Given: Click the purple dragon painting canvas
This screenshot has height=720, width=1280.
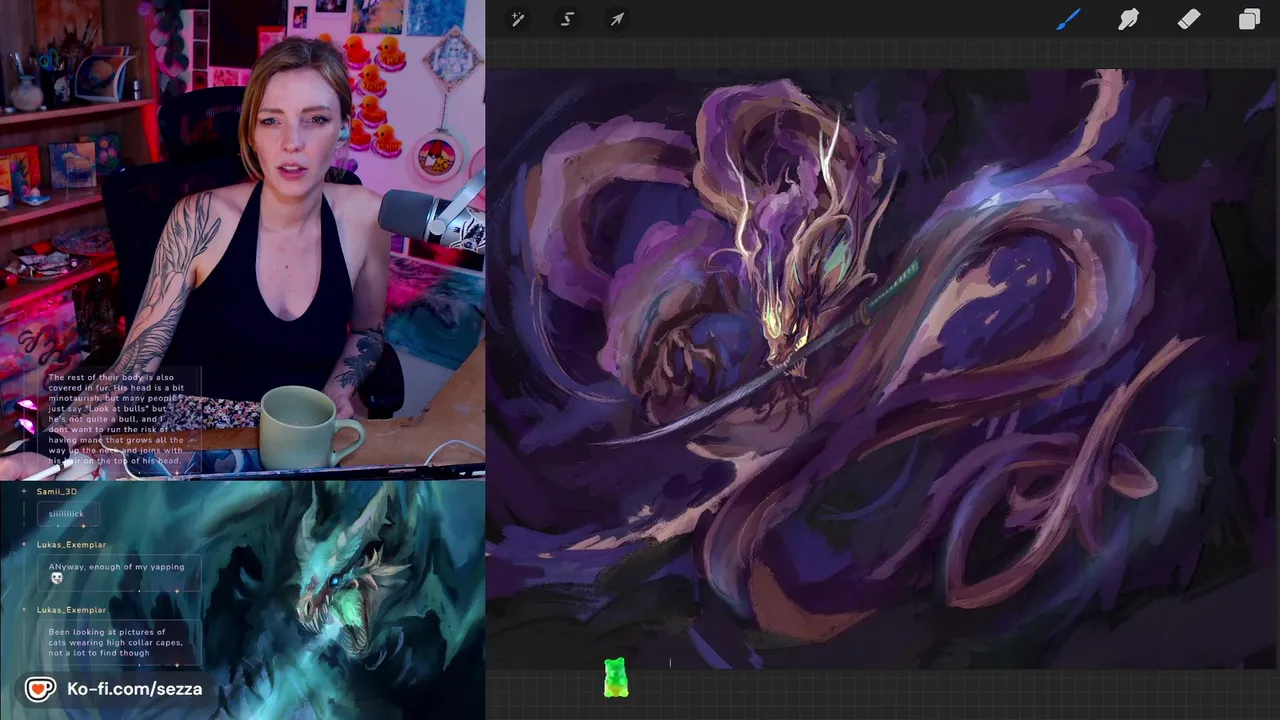Looking at the screenshot, I should point(881,368).
